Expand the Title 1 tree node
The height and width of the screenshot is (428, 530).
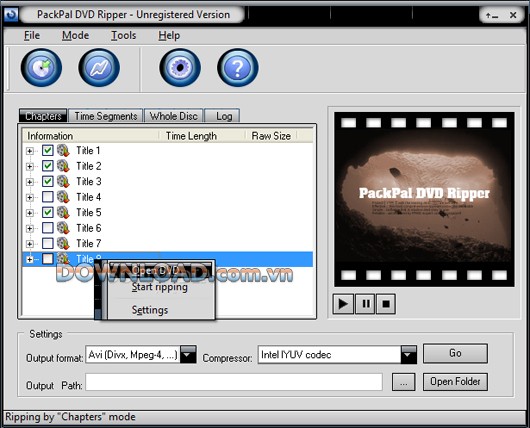pos(30,151)
